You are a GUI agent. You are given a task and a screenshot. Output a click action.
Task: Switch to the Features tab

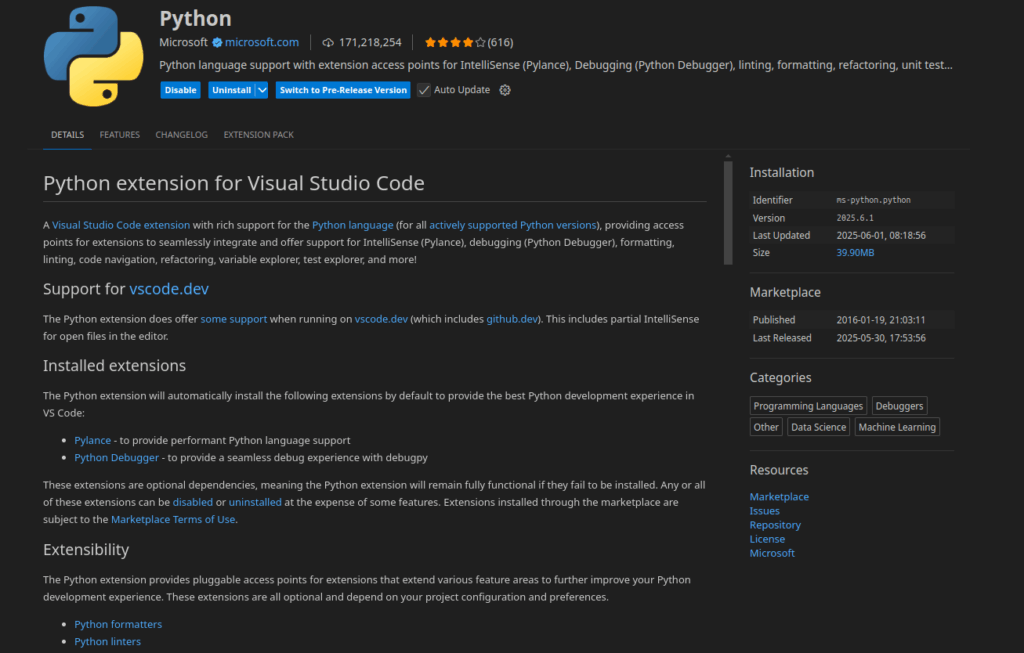(119, 135)
